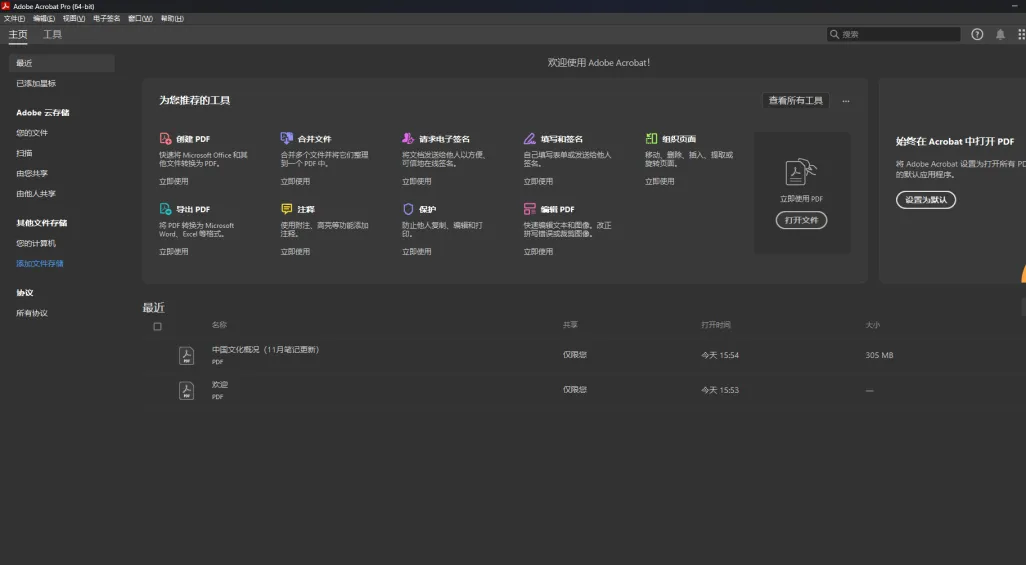Tick the select-all checkbox in recent list
Image resolution: width=1026 pixels, height=565 pixels.
point(157,327)
